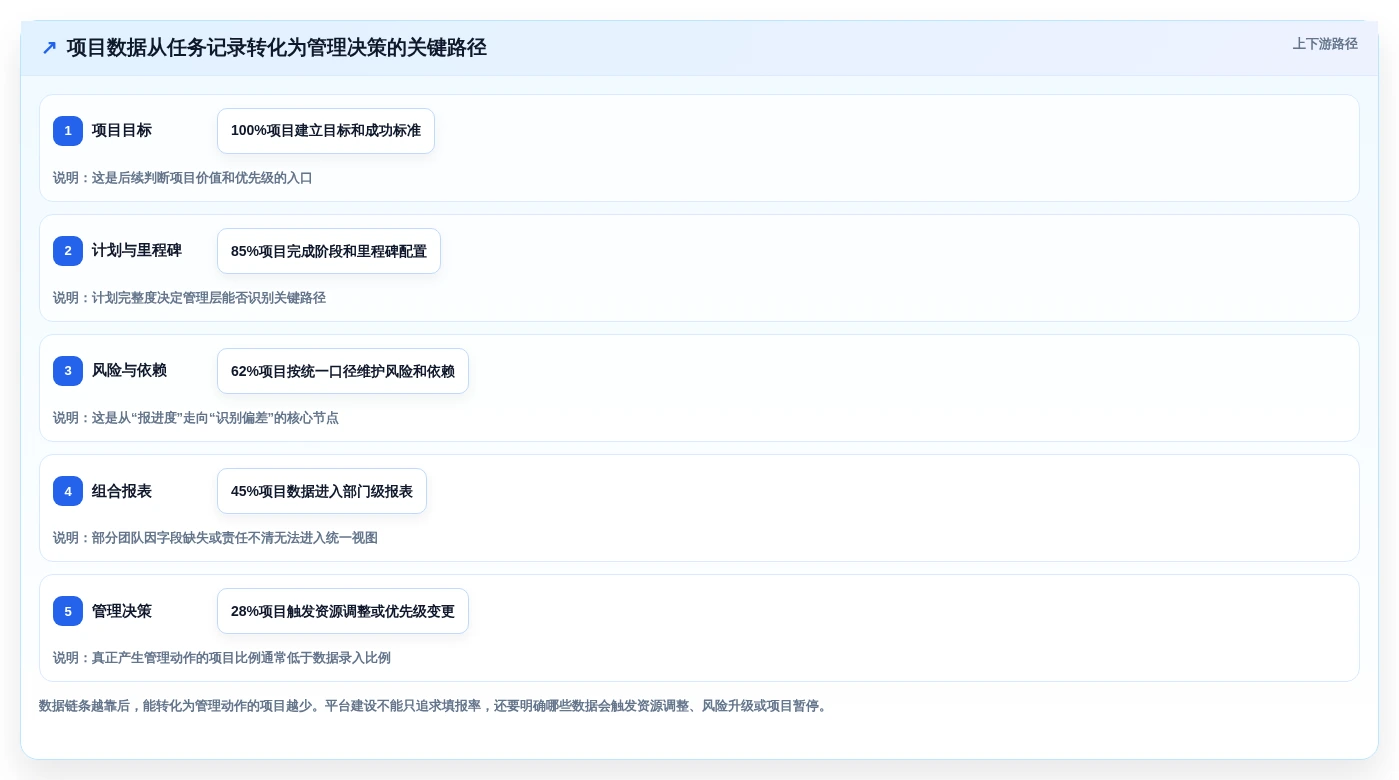Click the 风险与依赖 step title
Screen dimensions: 1399x780
pyautogui.click(x=129, y=371)
